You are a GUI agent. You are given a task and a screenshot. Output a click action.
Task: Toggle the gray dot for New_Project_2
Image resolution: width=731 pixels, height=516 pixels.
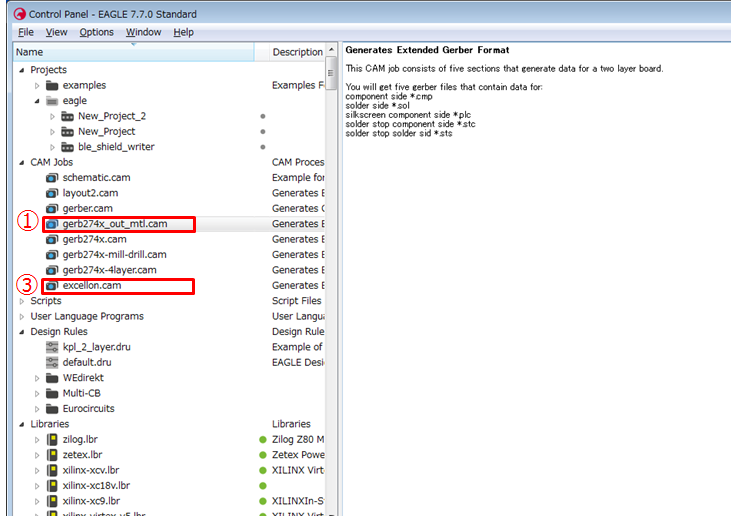[263, 116]
